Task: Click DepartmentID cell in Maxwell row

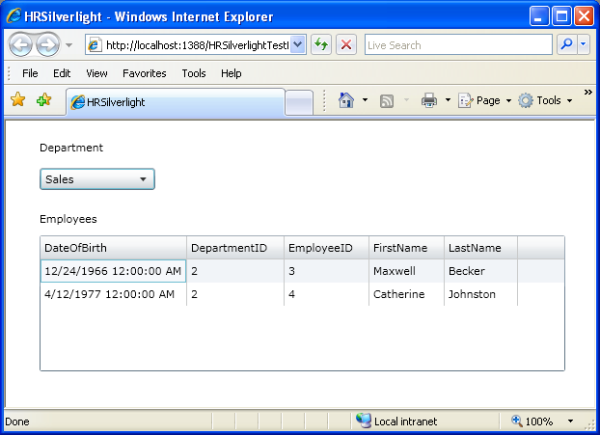Action: [x=235, y=271]
